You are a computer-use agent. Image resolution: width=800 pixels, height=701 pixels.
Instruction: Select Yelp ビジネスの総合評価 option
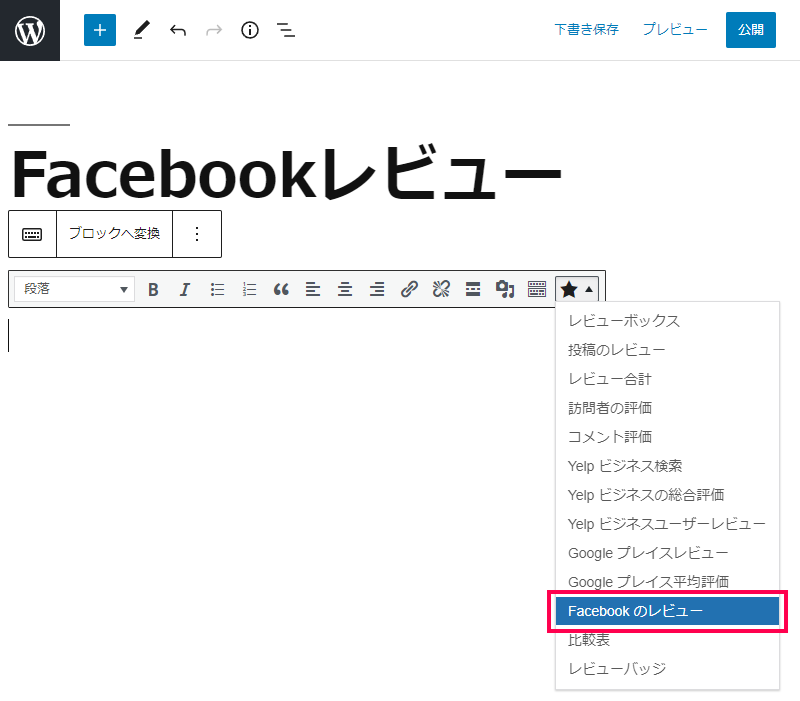point(667,495)
